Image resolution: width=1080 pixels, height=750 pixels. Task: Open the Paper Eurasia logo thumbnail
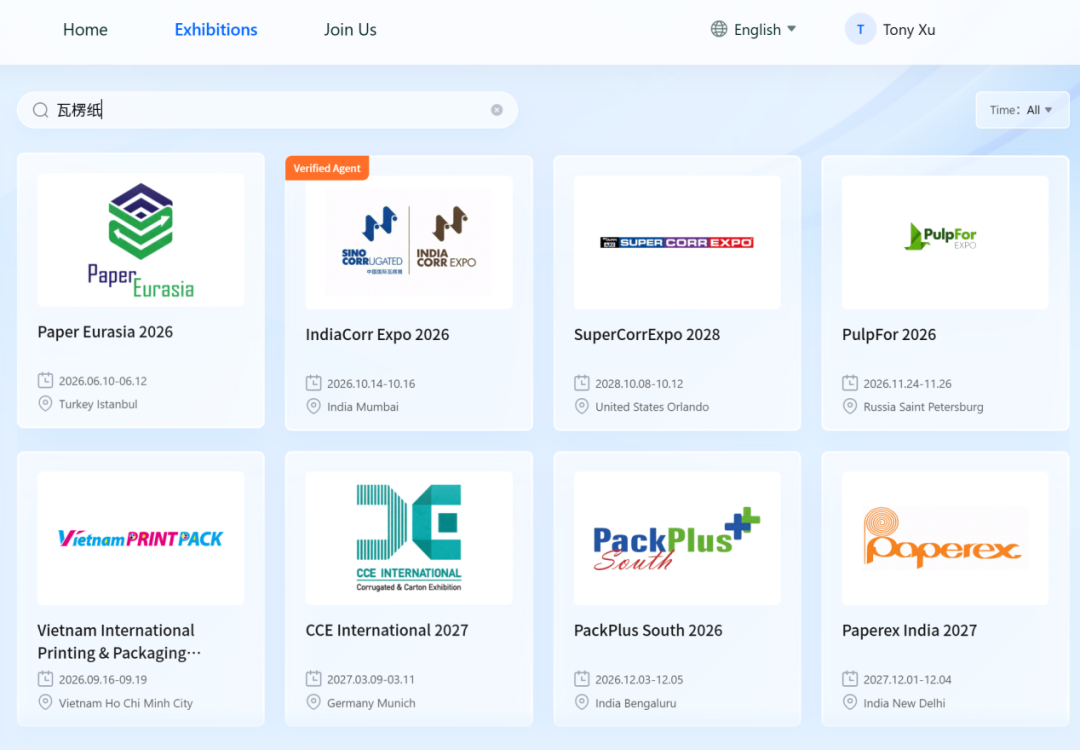click(141, 240)
